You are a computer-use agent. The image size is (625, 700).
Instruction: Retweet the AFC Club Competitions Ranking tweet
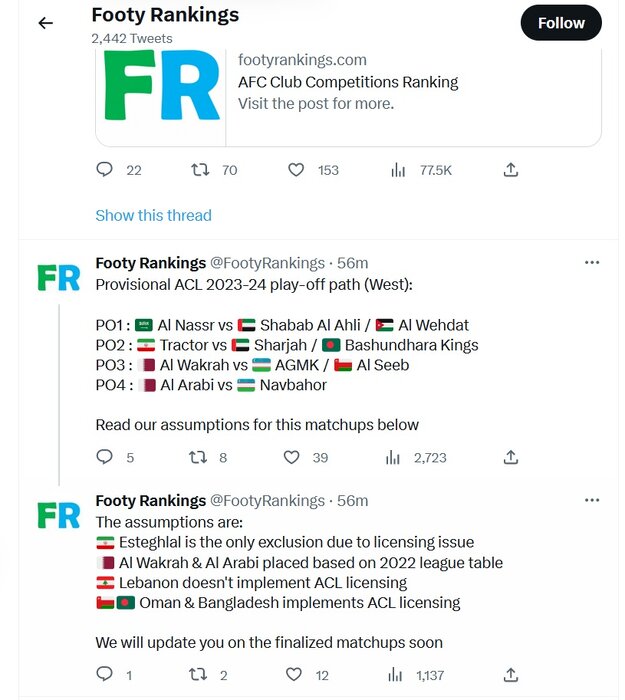[x=200, y=170]
